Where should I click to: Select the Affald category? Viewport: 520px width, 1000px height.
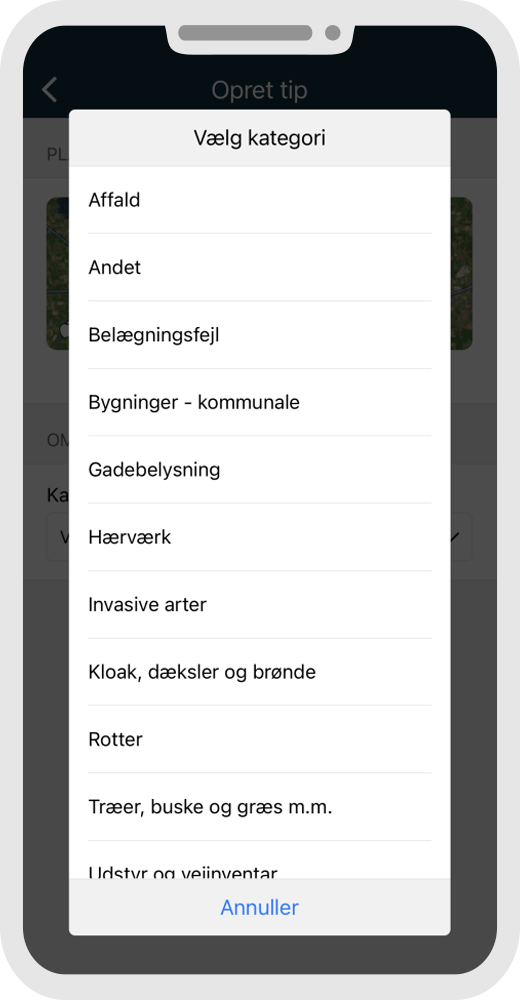tap(260, 200)
